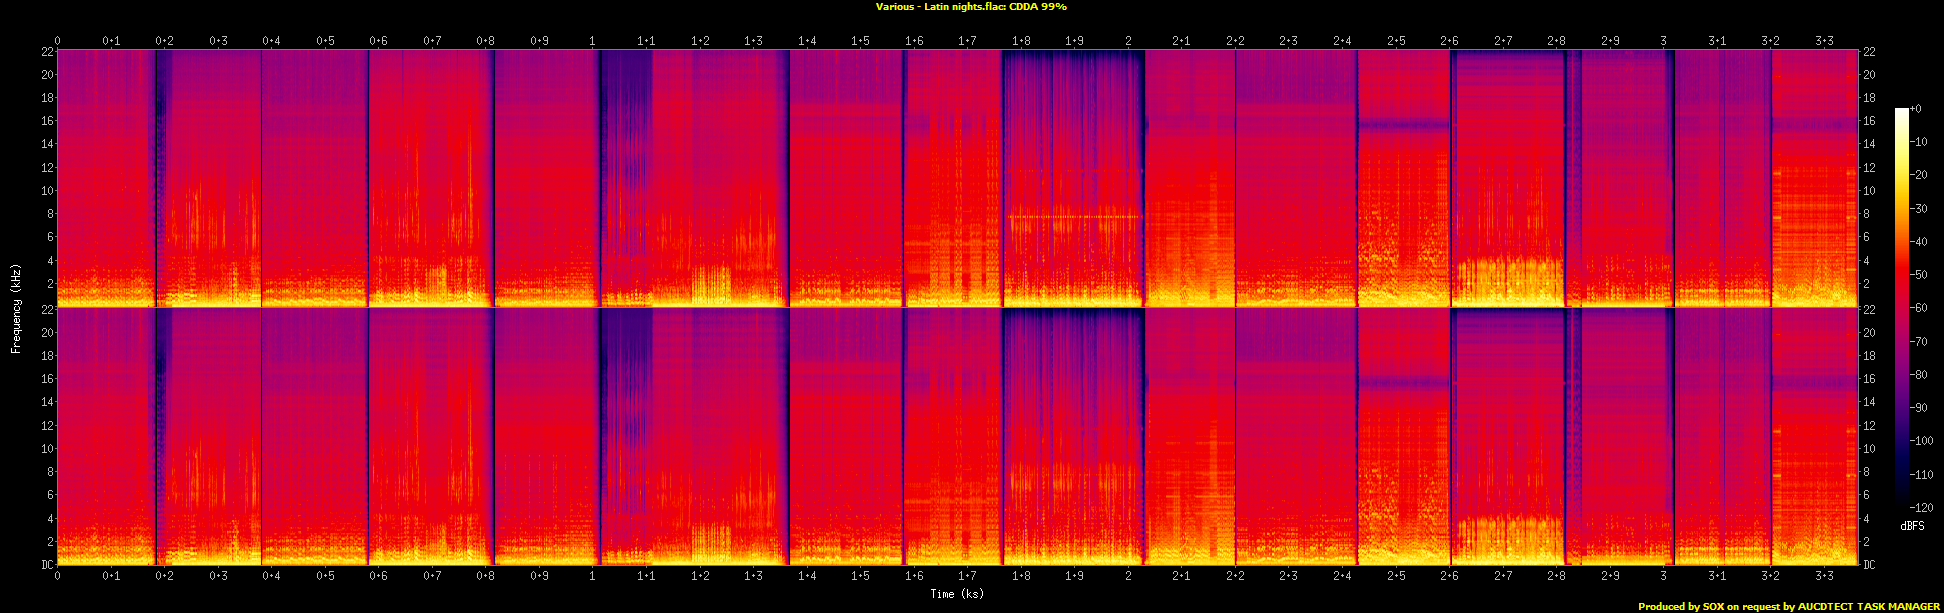Select the Frequency (kHz) axis label
The width and height of the screenshot is (1944, 613).
coord(16,309)
